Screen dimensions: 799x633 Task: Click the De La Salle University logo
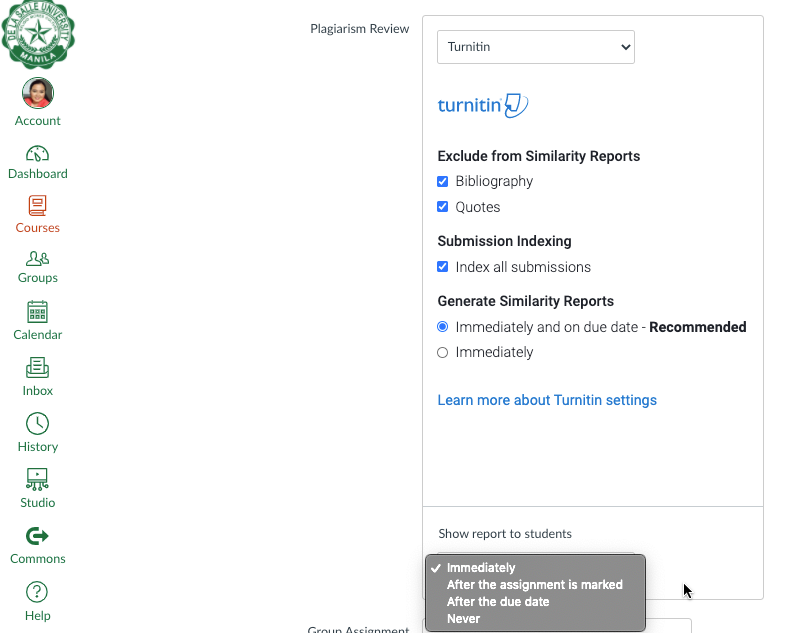pyautogui.click(x=38, y=34)
